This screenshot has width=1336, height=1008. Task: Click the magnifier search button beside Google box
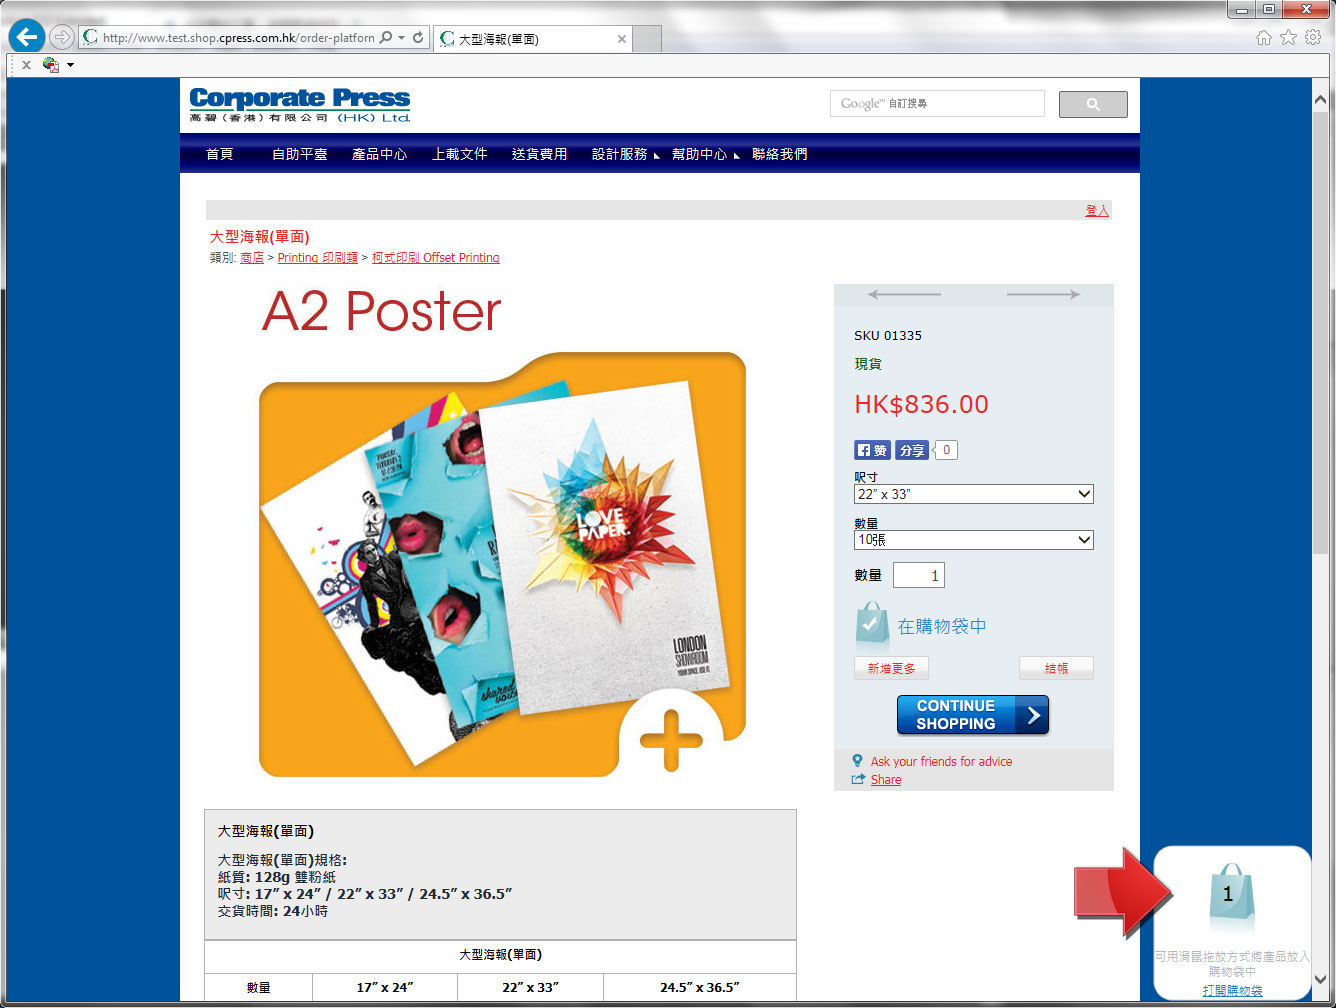(x=1092, y=104)
